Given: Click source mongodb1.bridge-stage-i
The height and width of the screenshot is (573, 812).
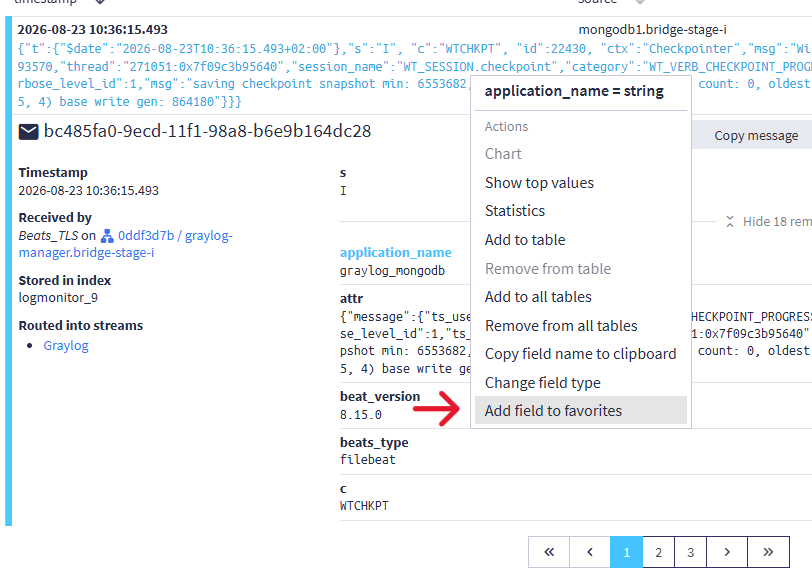Looking at the screenshot, I should 652,30.
